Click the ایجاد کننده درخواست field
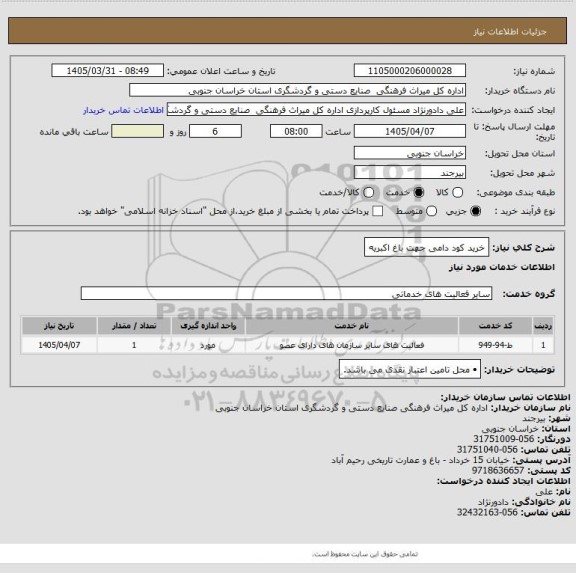Screen dimensions: 576x573 pyautogui.click(x=316, y=110)
